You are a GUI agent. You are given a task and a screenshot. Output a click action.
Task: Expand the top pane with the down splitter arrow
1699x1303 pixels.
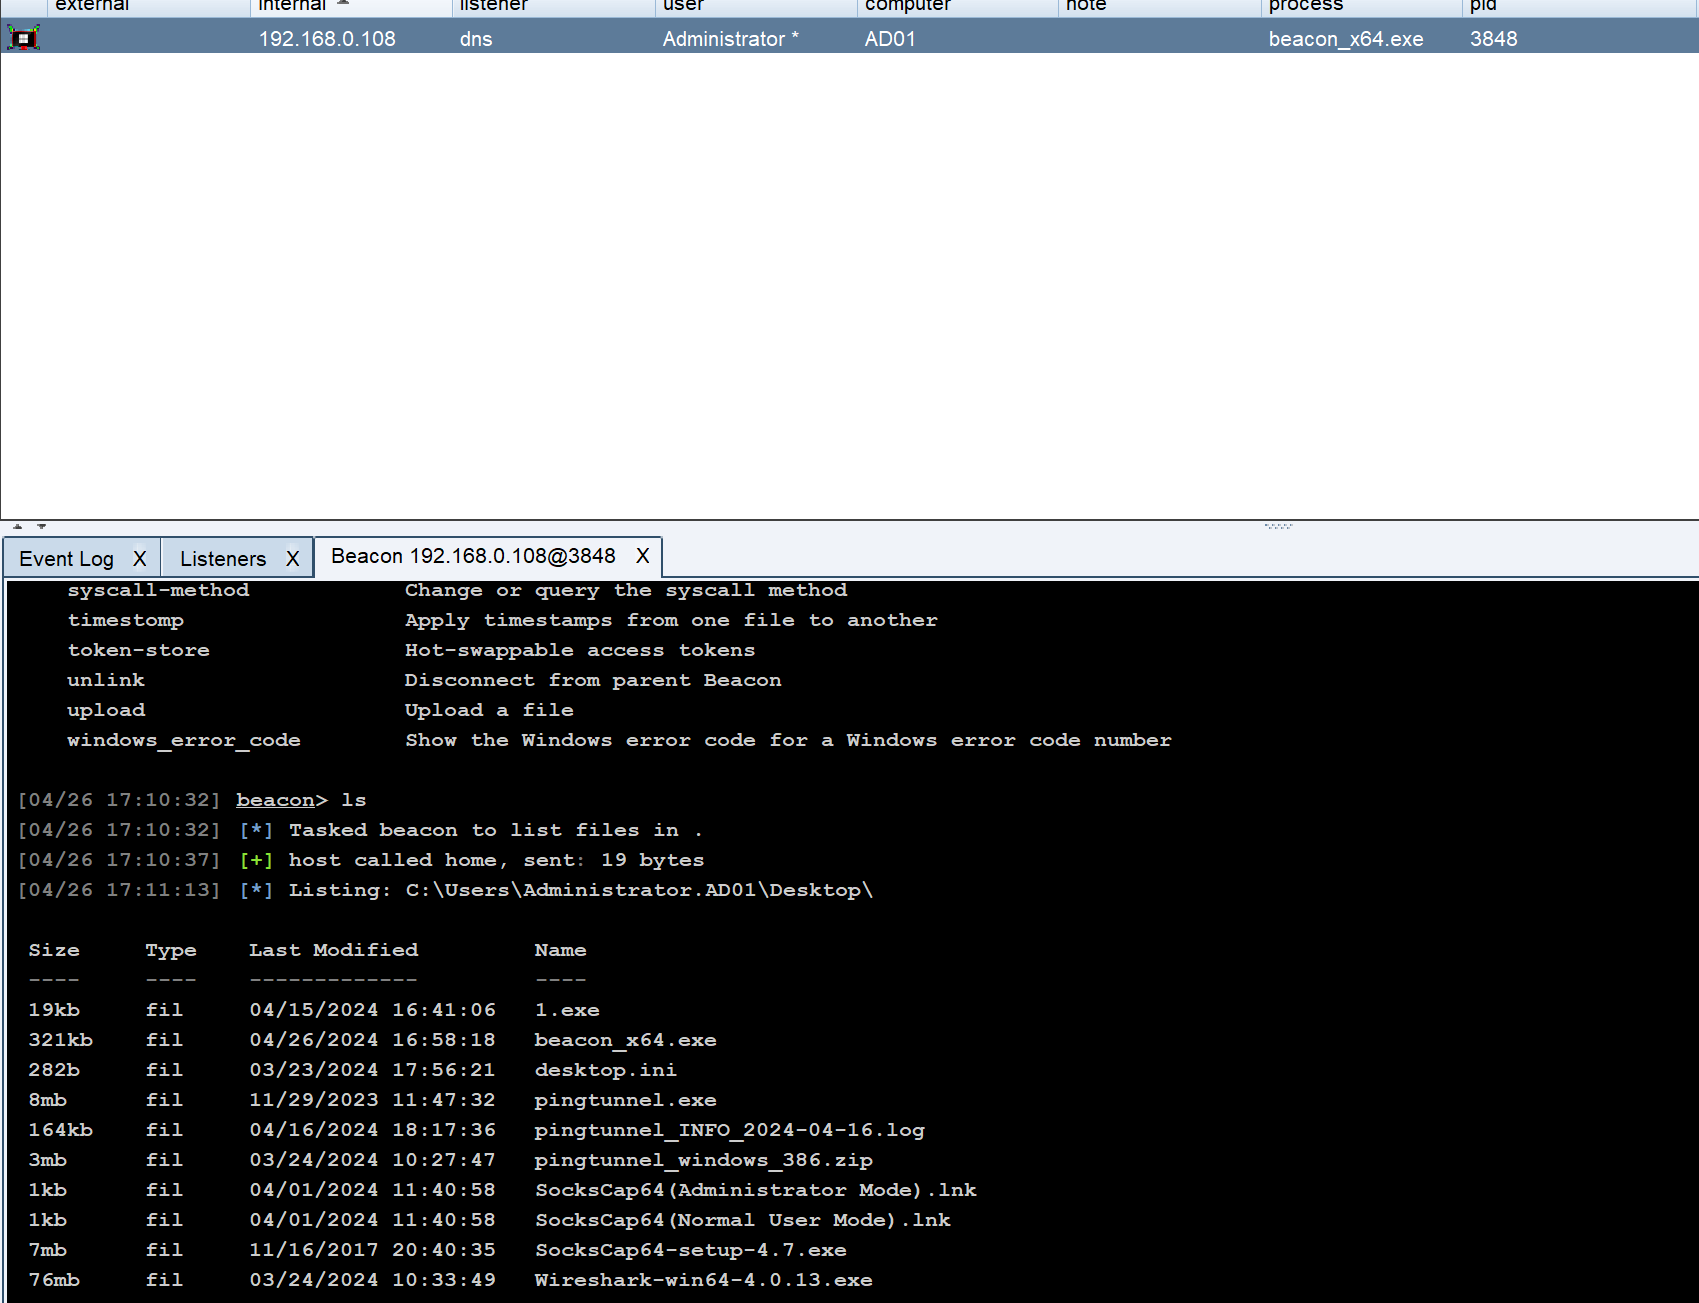(41, 526)
